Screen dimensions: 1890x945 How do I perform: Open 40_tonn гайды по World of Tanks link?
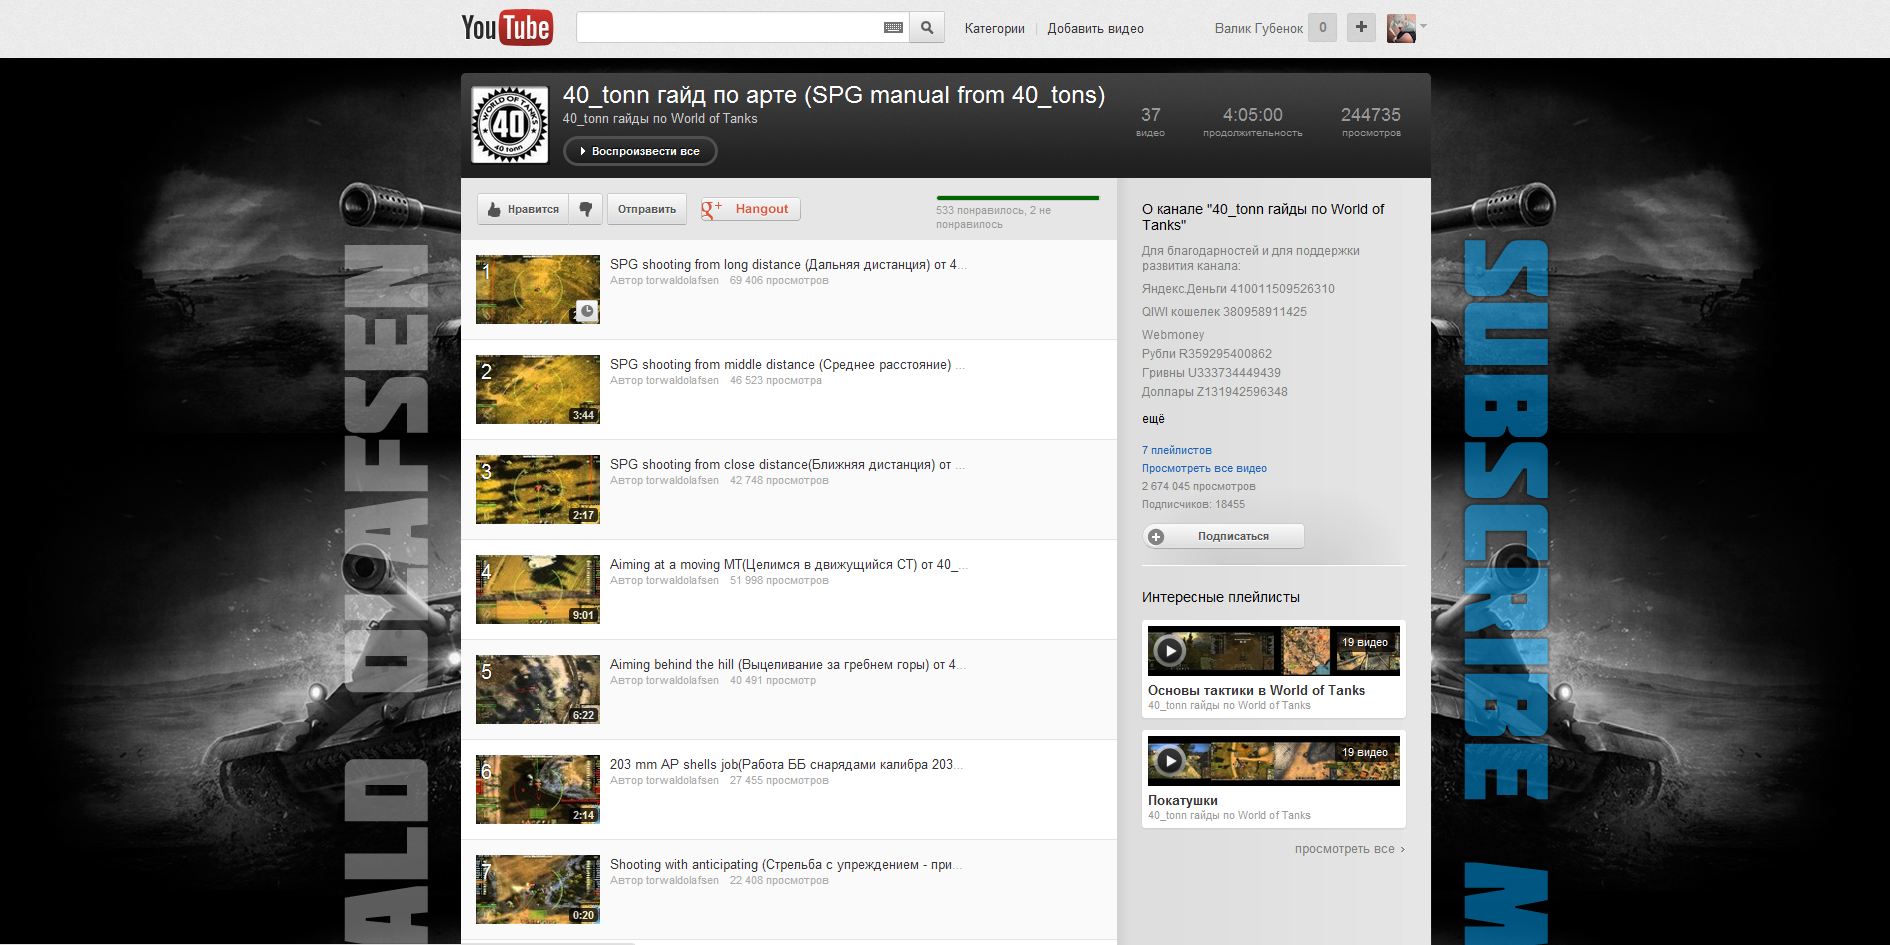660,118
